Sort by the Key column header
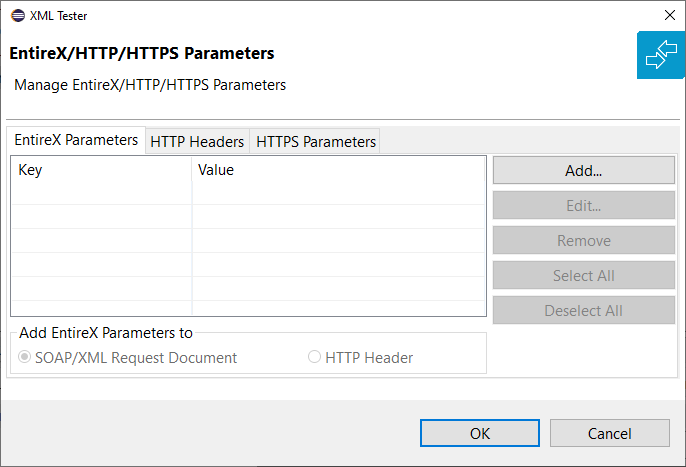The image size is (686, 467). click(x=102, y=170)
